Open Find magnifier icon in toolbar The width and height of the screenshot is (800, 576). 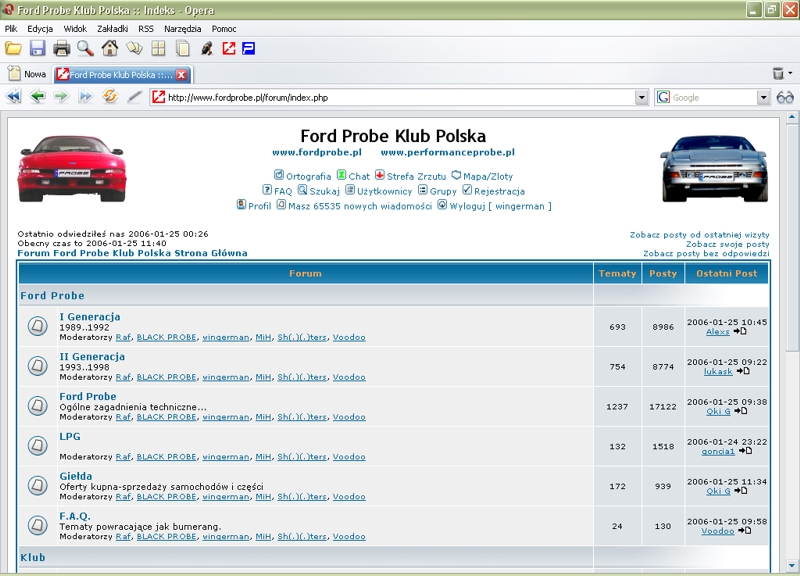coord(85,48)
